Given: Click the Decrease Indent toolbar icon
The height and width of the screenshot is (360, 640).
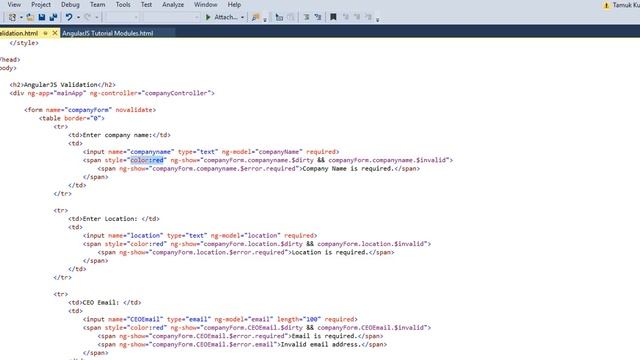Looking at the screenshot, I should (x=306, y=17).
